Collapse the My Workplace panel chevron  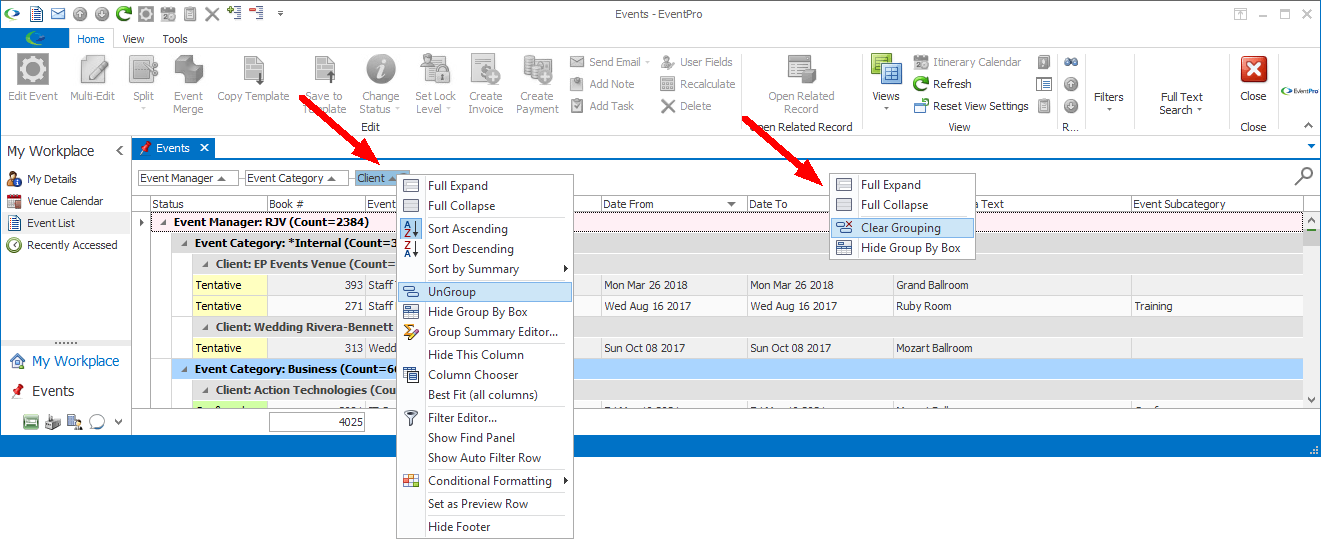click(120, 151)
